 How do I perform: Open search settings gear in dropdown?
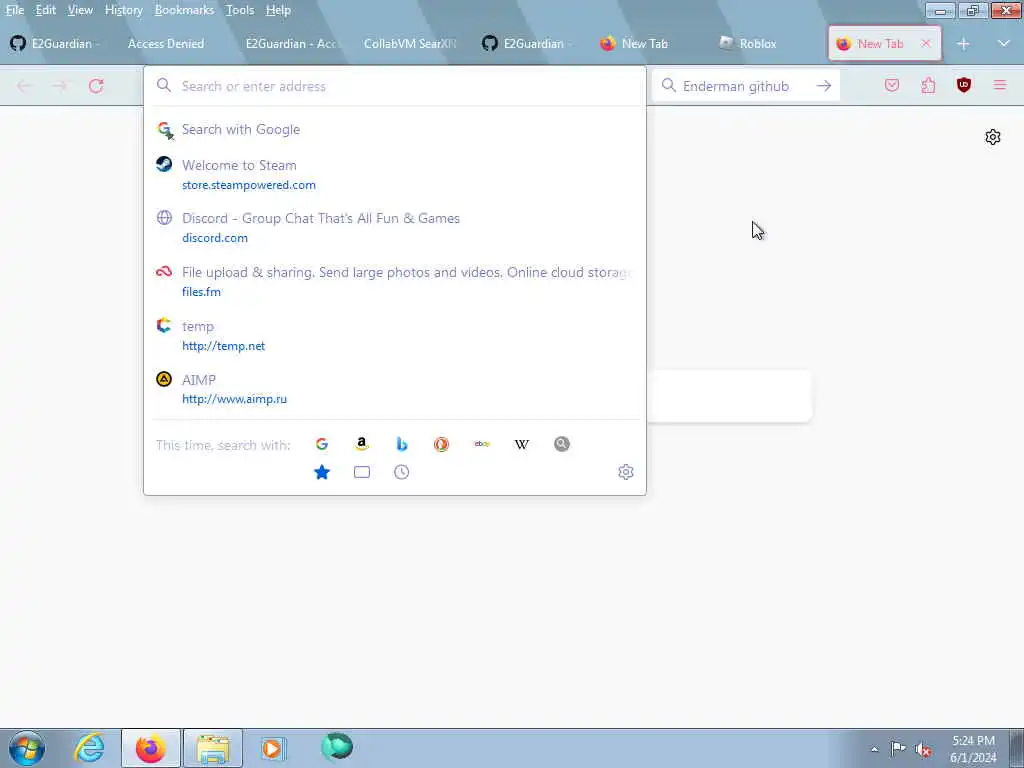626,472
